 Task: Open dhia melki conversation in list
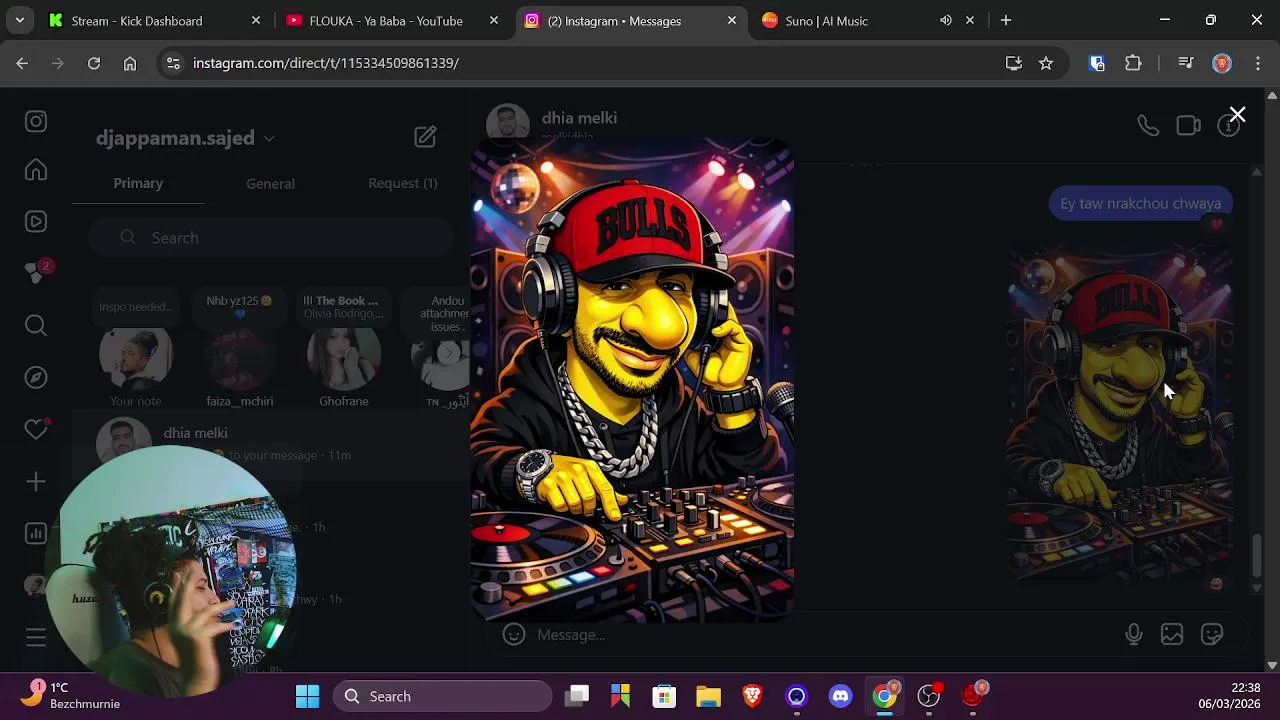(270, 444)
